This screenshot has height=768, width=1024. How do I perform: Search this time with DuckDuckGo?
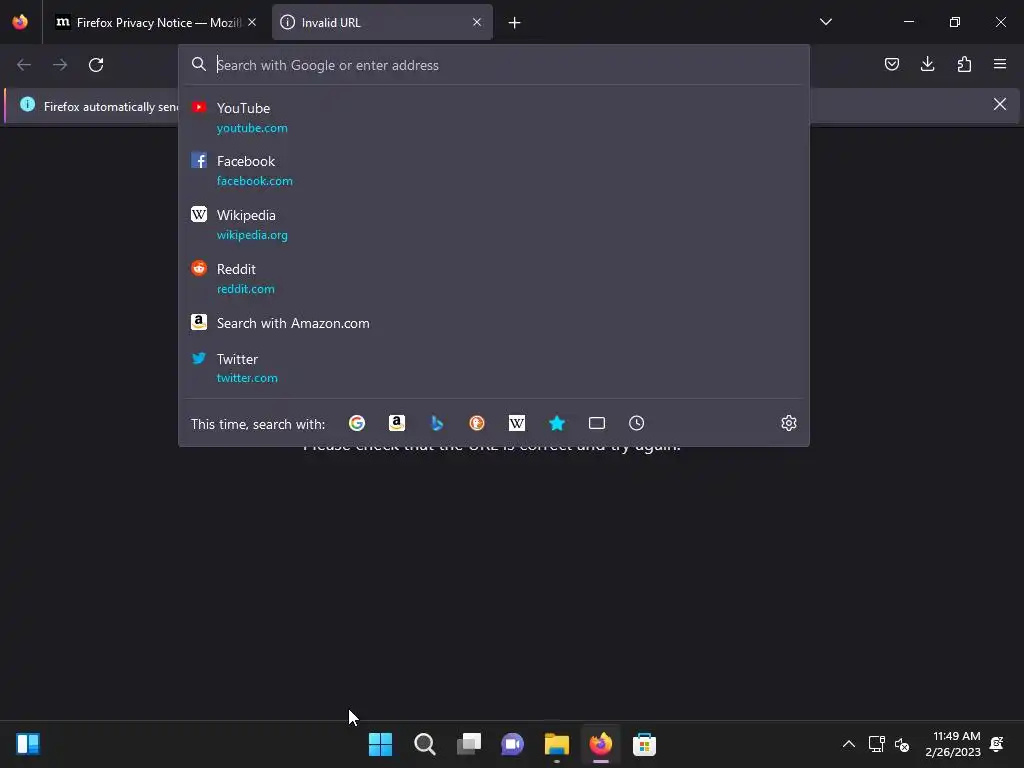tap(477, 423)
